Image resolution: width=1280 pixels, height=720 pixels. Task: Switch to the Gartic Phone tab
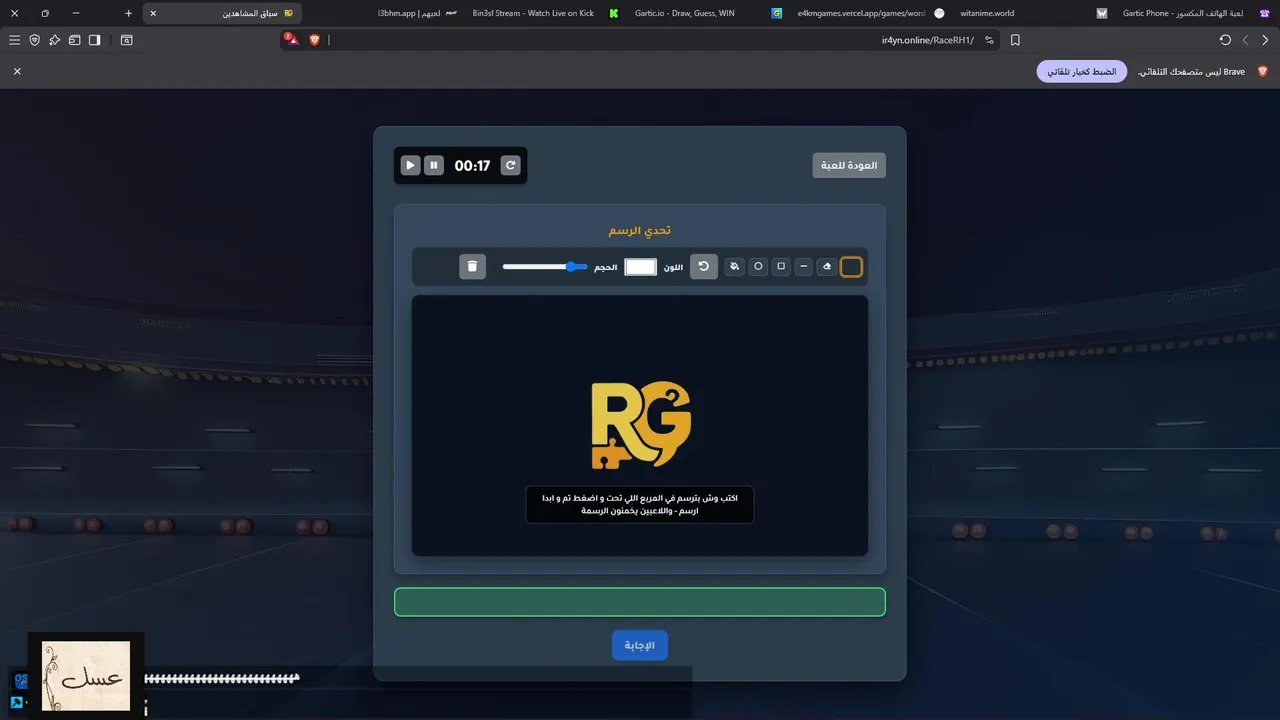[x=1195, y=13]
